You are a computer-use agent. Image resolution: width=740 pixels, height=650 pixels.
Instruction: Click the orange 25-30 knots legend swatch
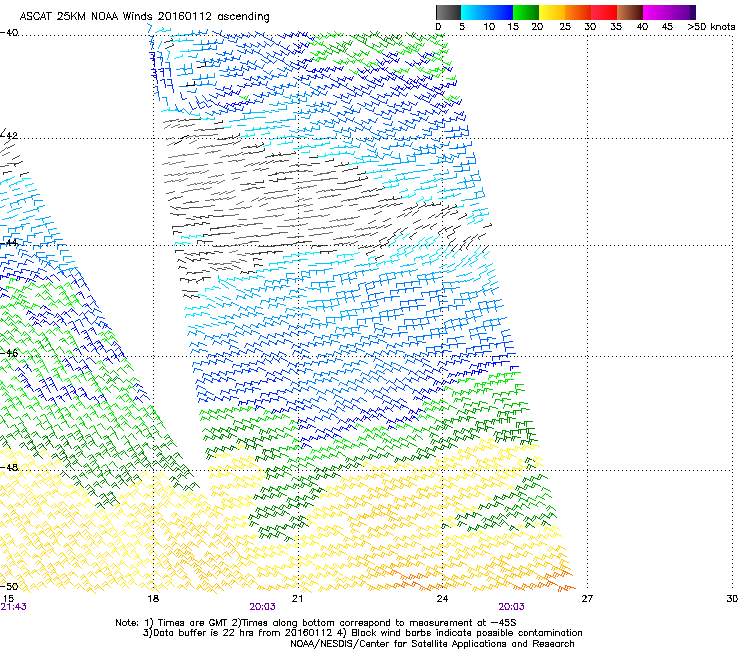pyautogui.click(x=578, y=12)
